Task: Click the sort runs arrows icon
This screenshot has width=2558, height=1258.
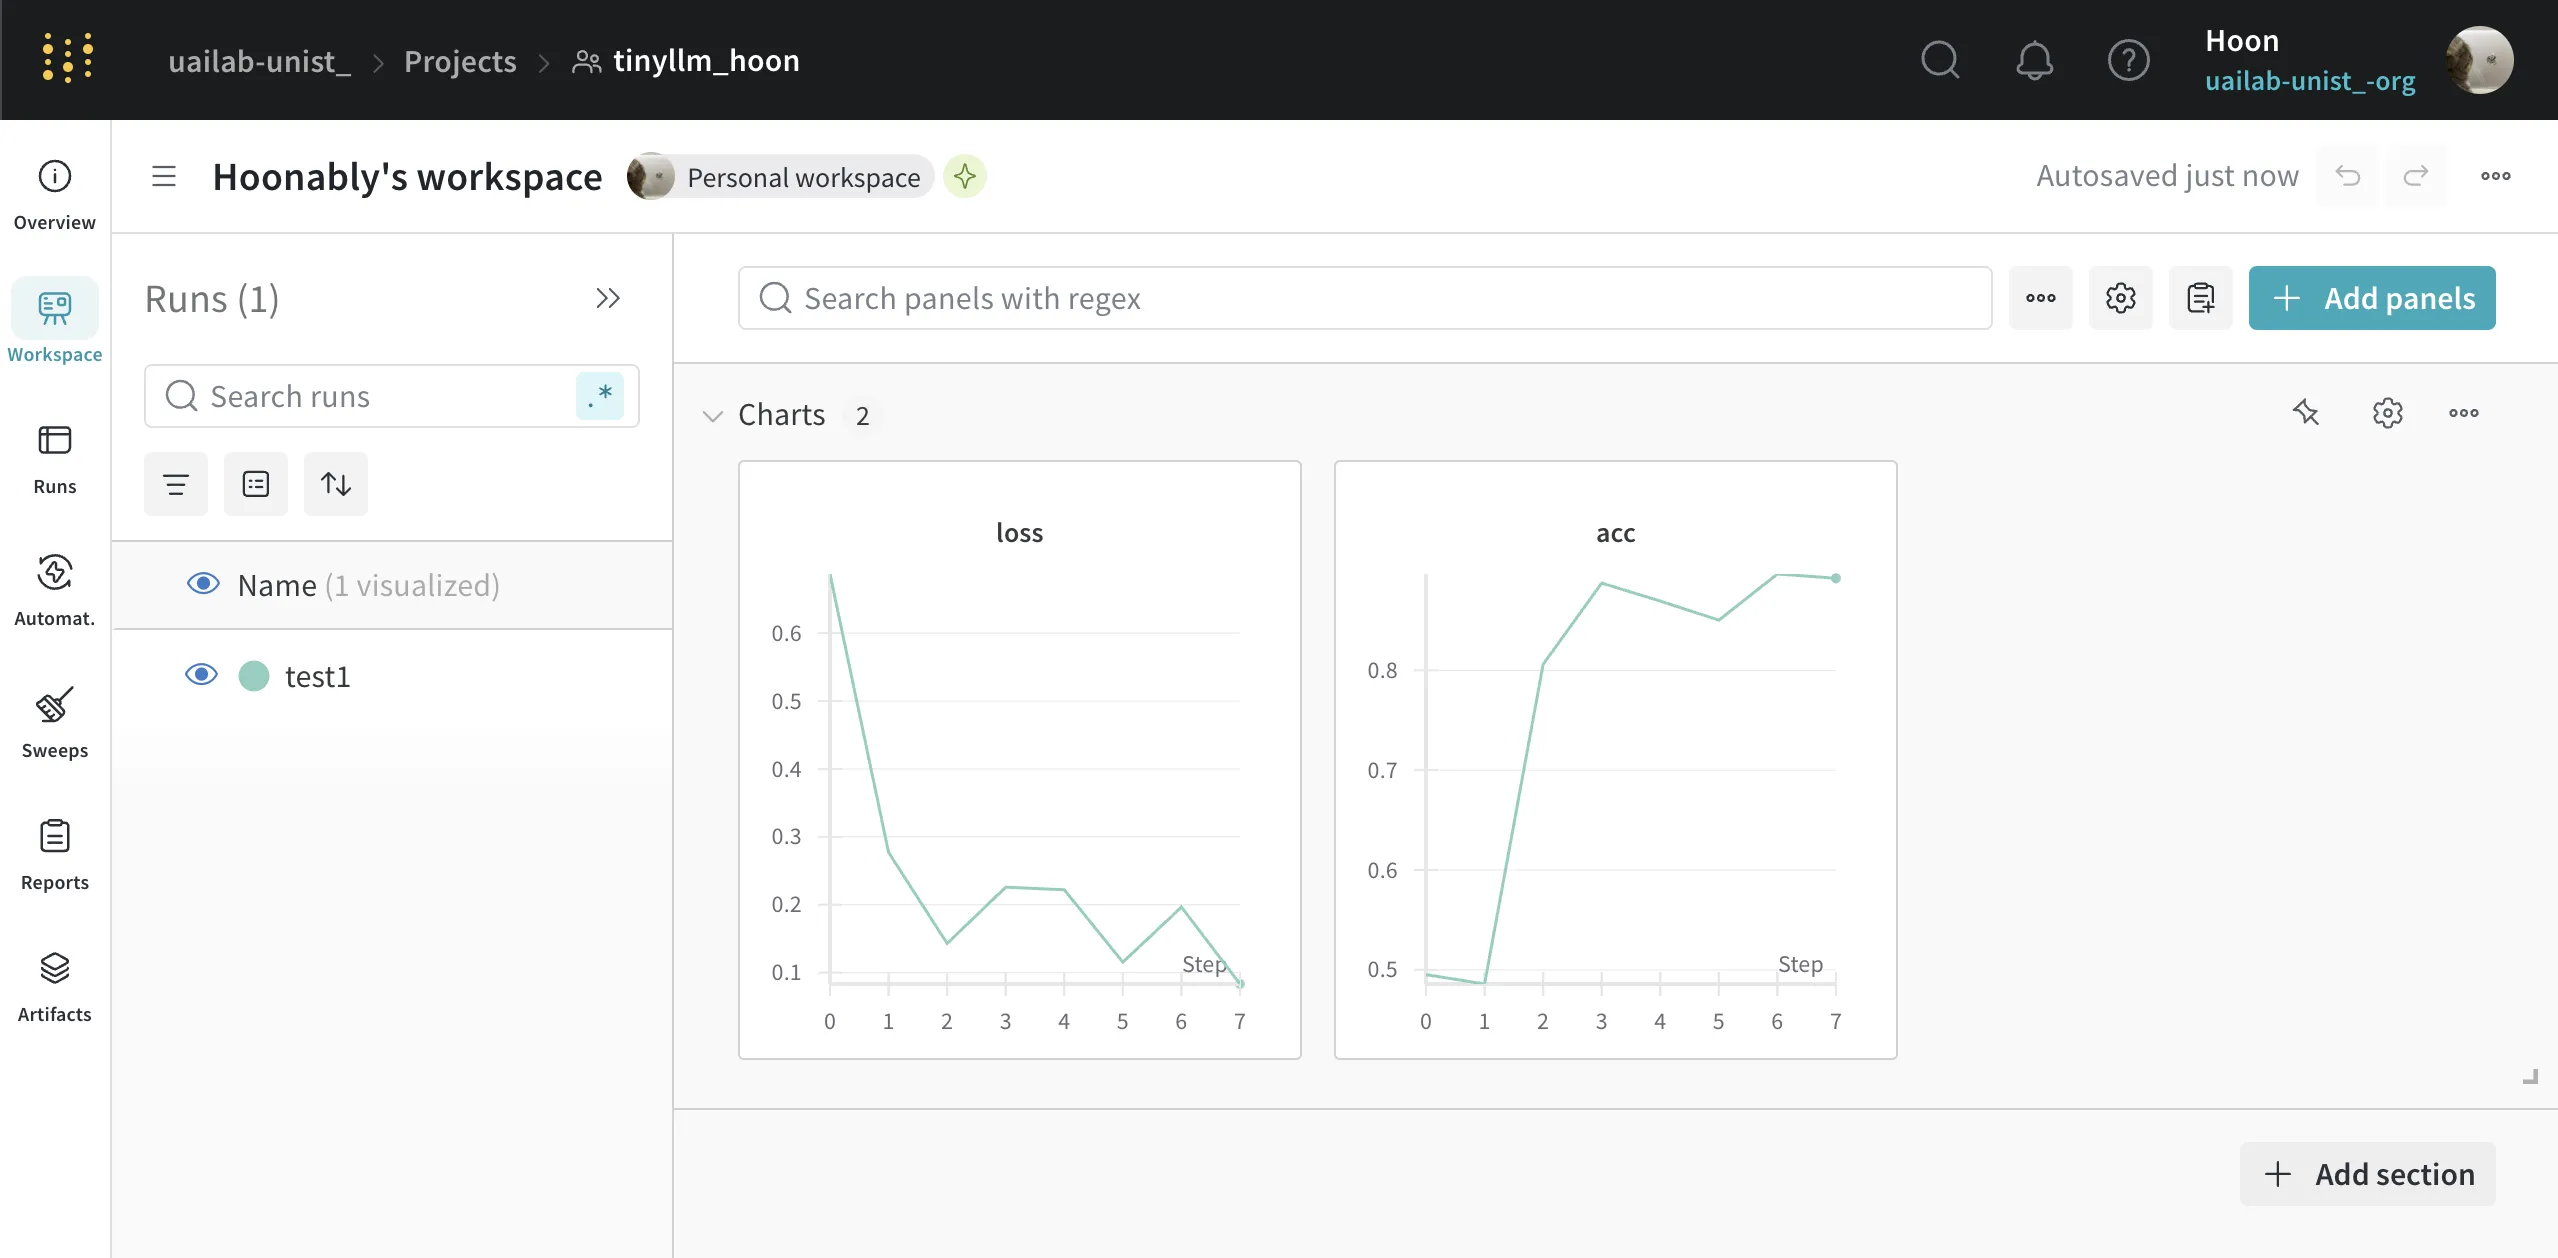Action: click(336, 484)
